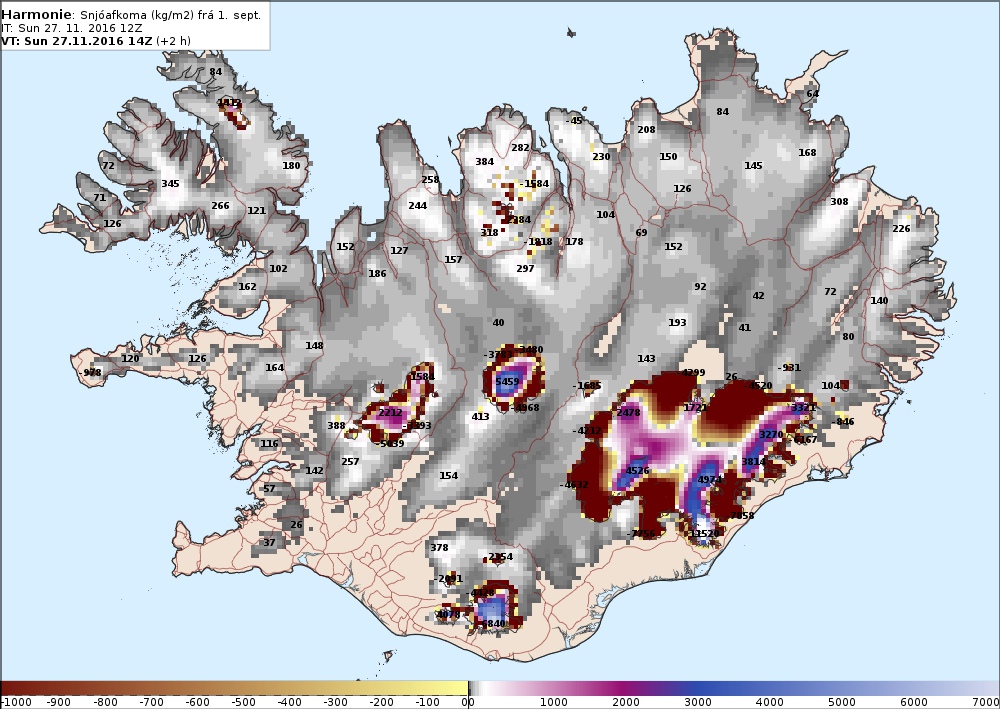
Task: Select the 'VT: Sun 27.11.2016 14Z' line
Action: [77, 41]
